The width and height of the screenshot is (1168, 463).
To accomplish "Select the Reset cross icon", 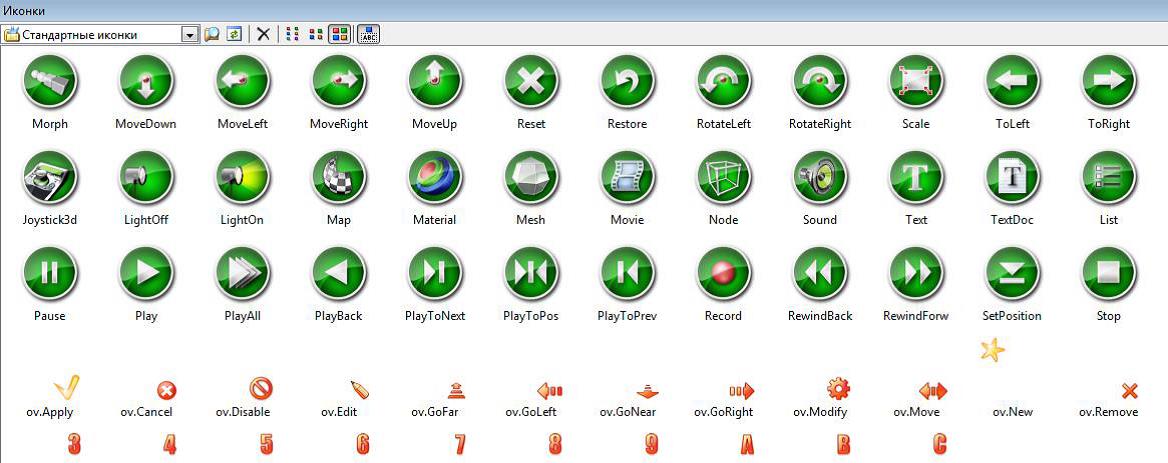I will [531, 82].
